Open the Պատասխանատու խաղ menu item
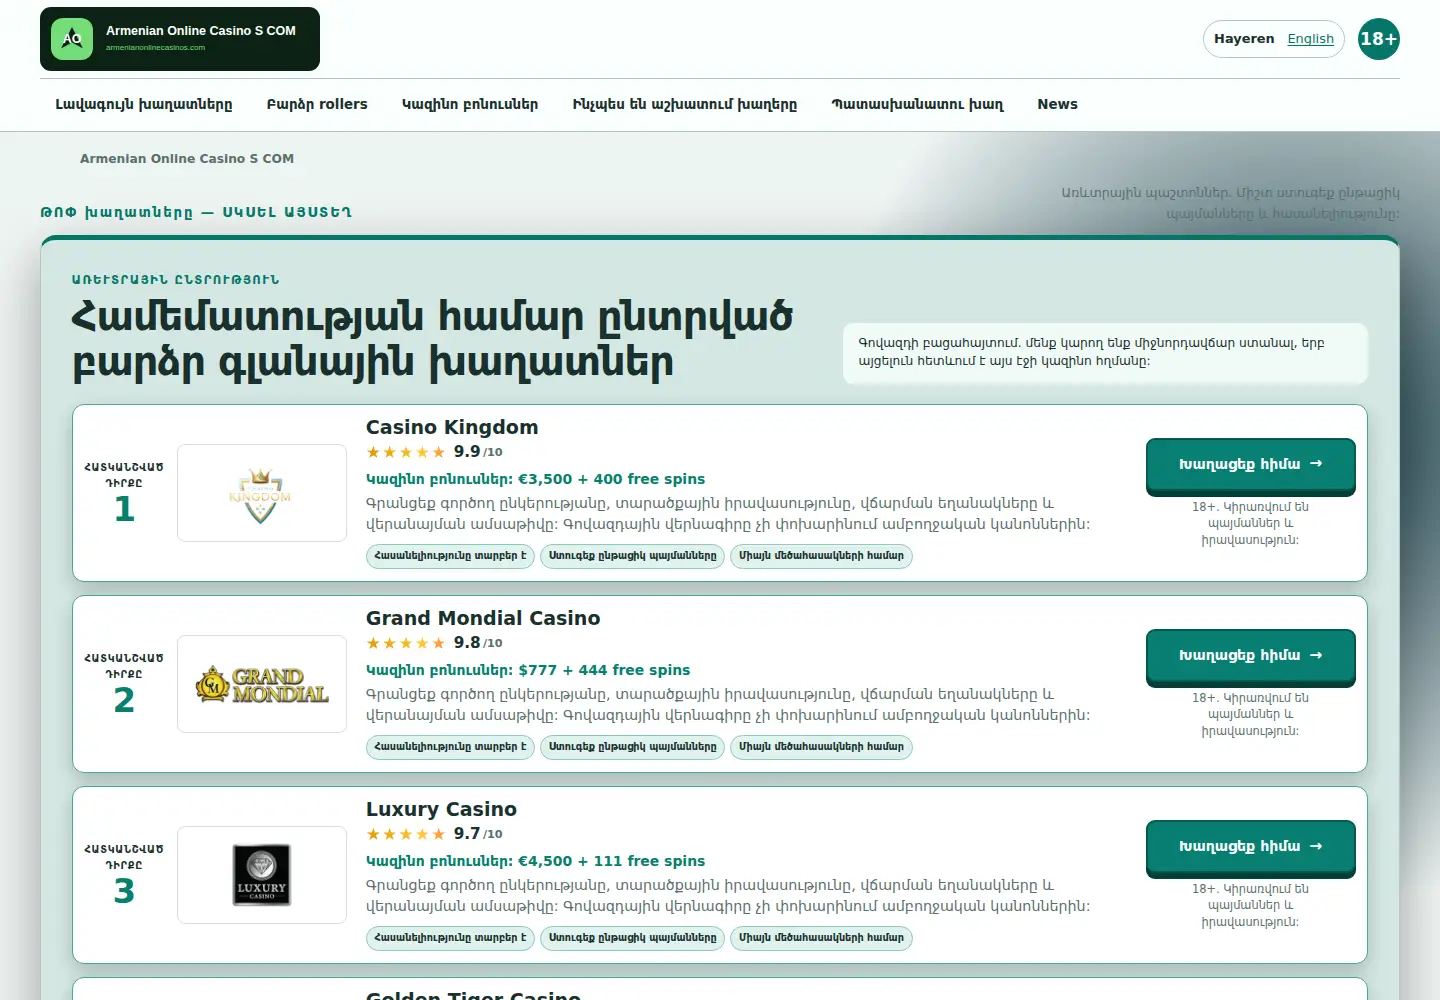1440x1000 pixels. pyautogui.click(x=917, y=104)
